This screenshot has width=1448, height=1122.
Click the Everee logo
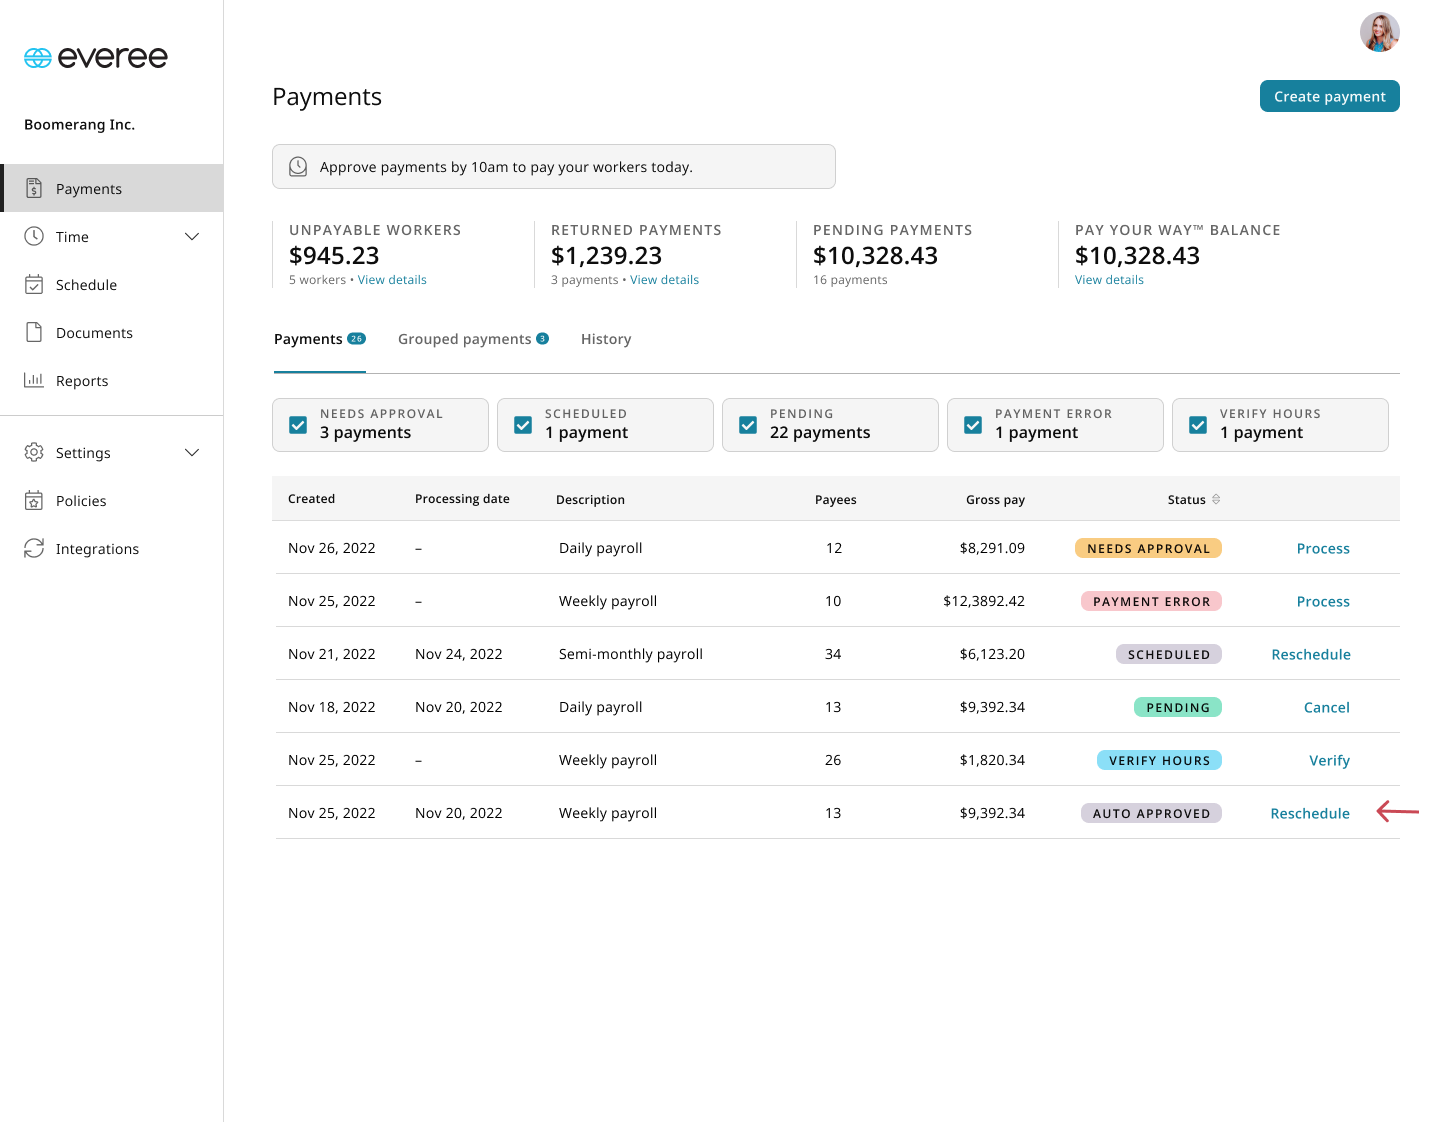point(96,58)
